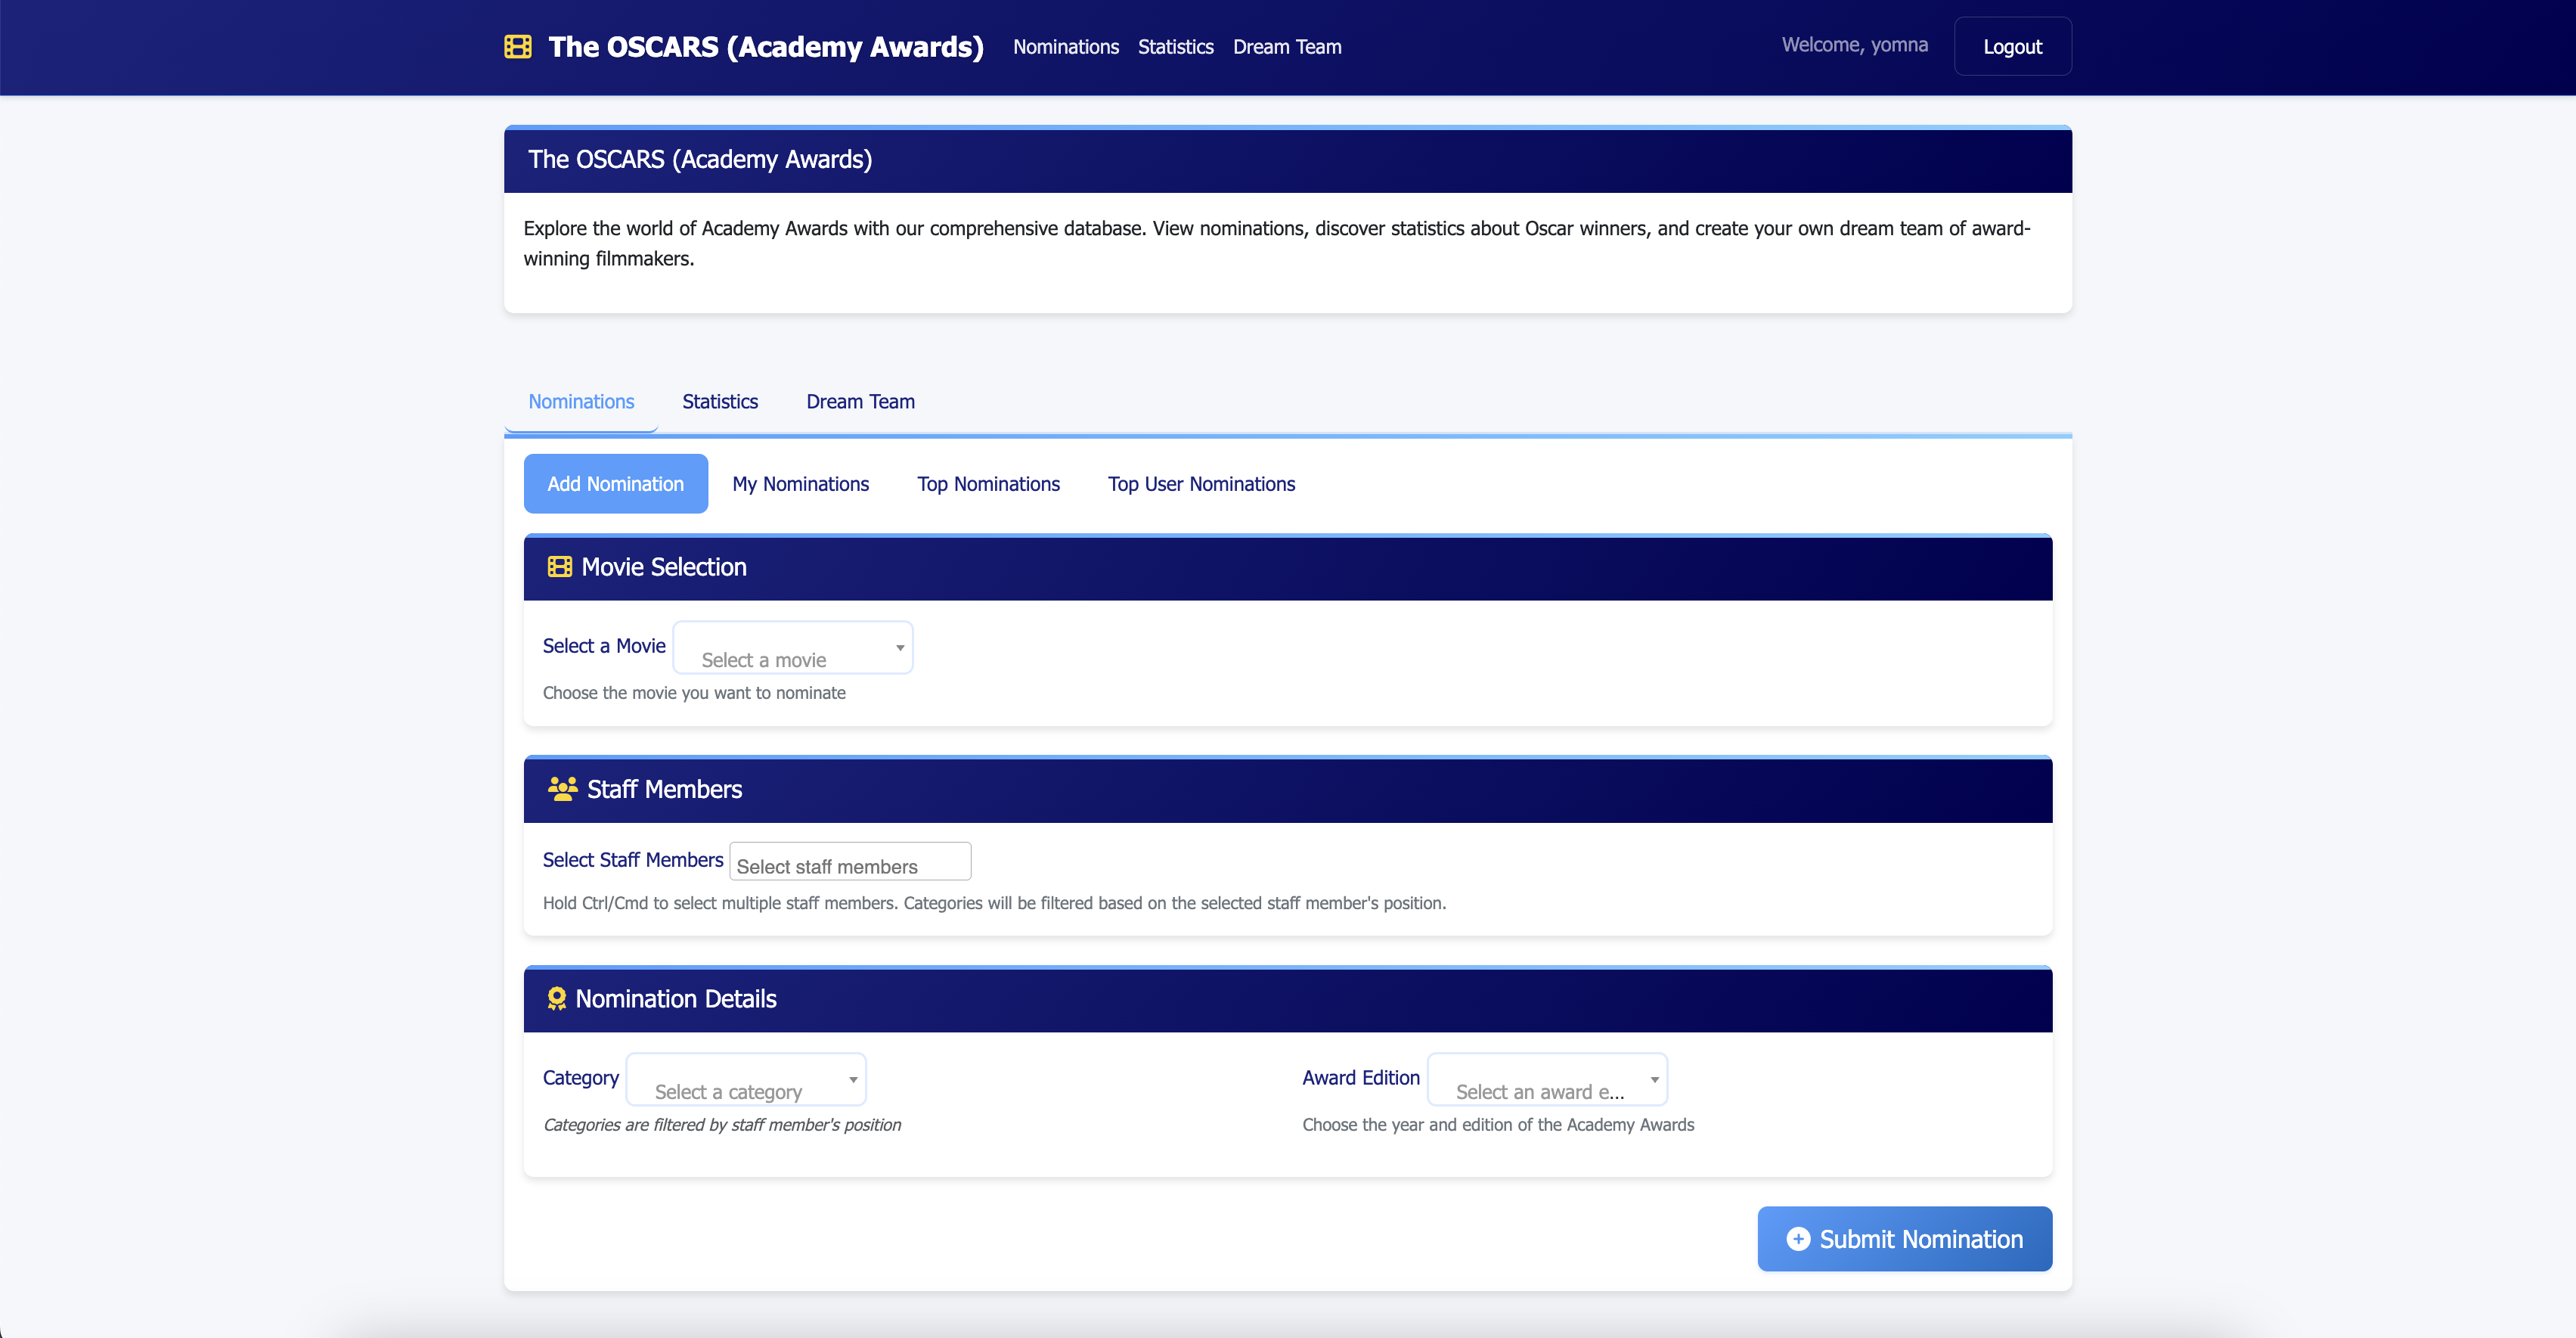Image resolution: width=2576 pixels, height=1338 pixels.
Task: Click the Submit Nomination button
Action: [x=1905, y=1239]
